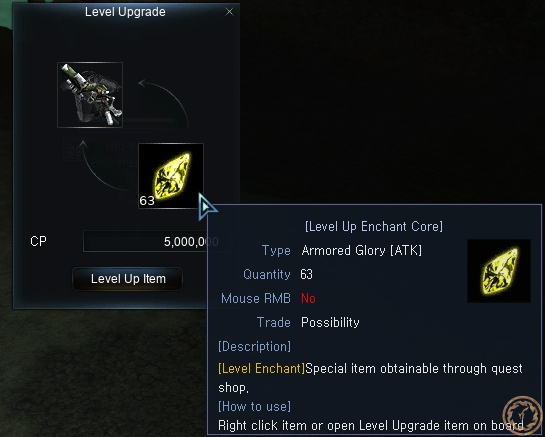Click the [Description] heading

point(254,346)
